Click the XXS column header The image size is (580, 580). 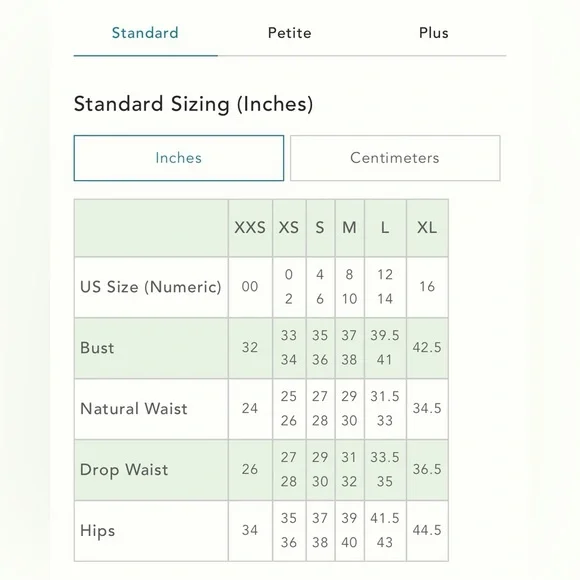click(x=250, y=227)
